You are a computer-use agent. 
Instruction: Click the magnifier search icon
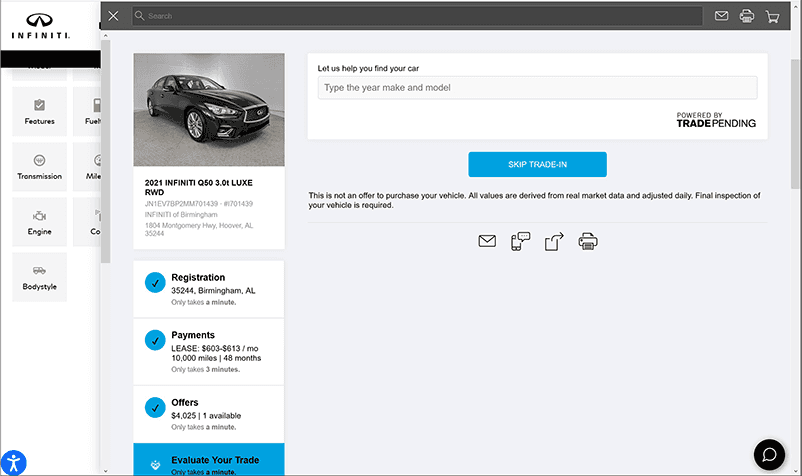click(139, 16)
